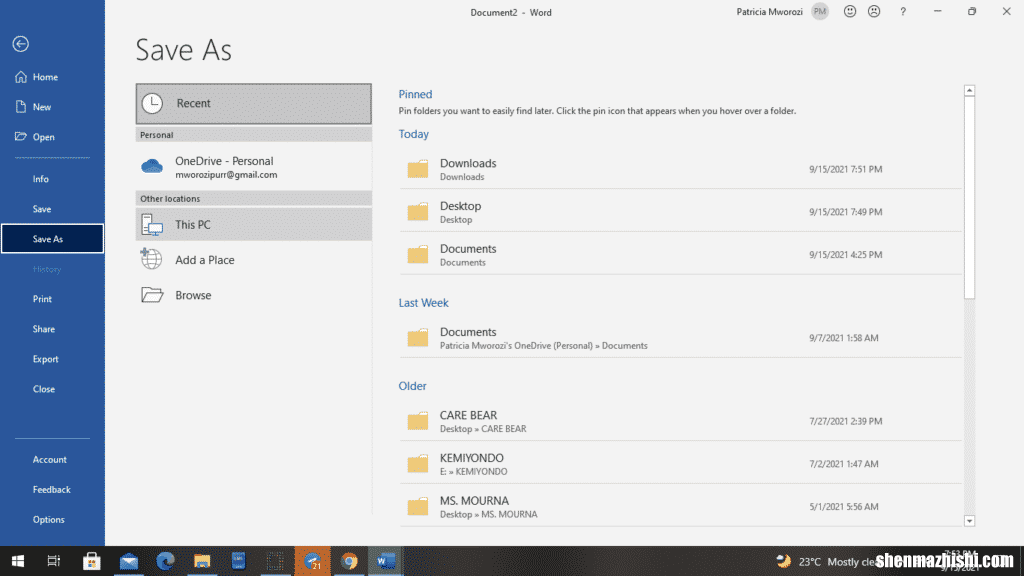This screenshot has height=576, width=1024.
Task: Open the Desktop folder from Today
Action: [x=680, y=212]
